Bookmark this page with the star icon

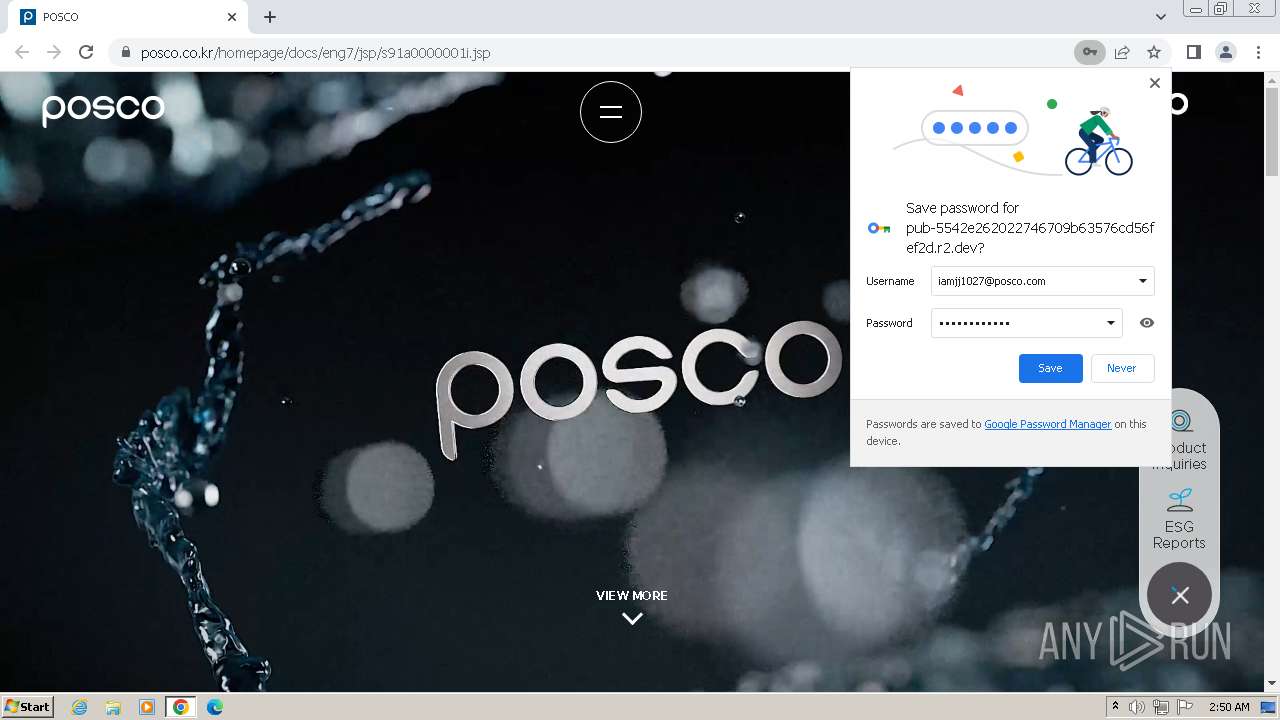coord(1154,52)
